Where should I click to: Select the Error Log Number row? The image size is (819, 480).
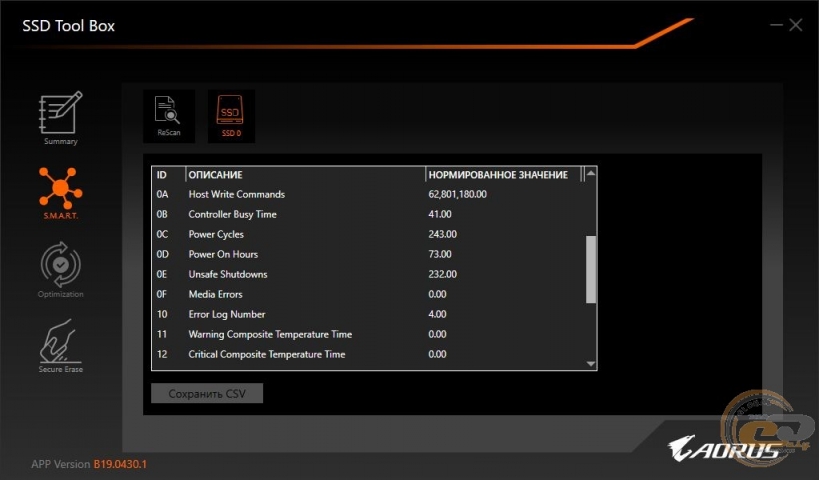(369, 314)
